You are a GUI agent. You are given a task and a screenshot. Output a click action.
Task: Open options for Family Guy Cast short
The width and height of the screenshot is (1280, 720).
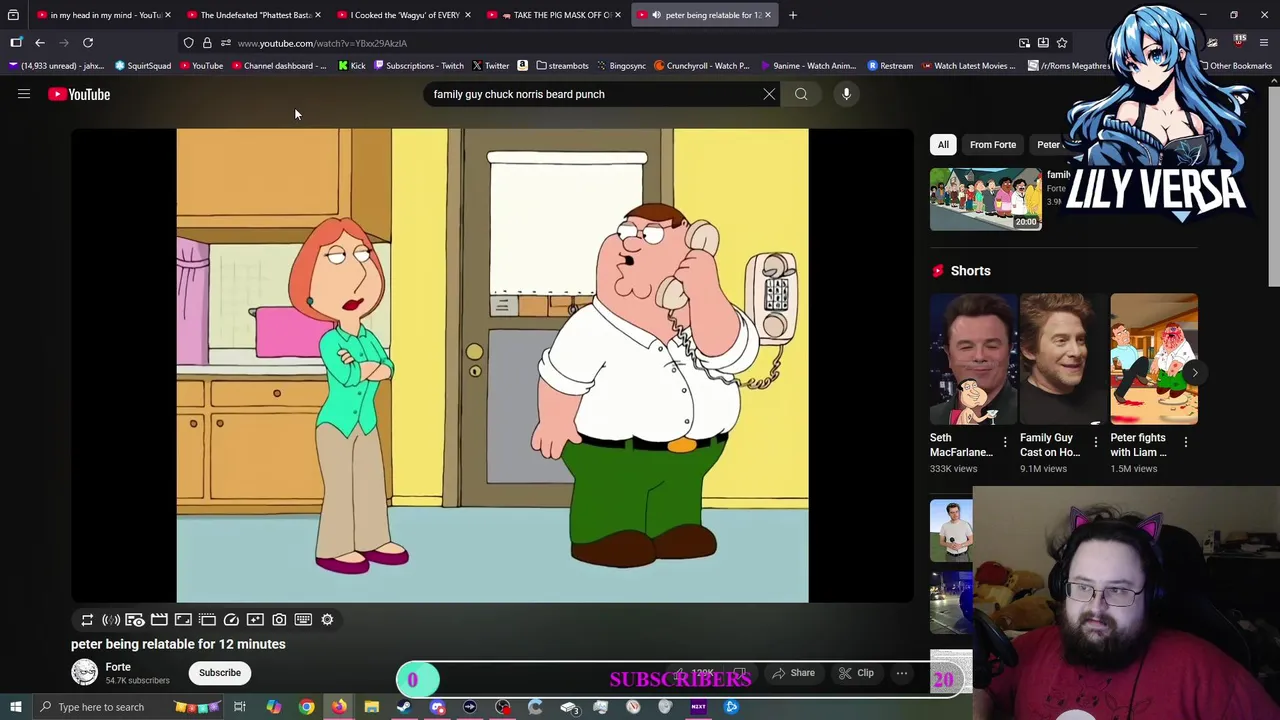pos(1095,442)
